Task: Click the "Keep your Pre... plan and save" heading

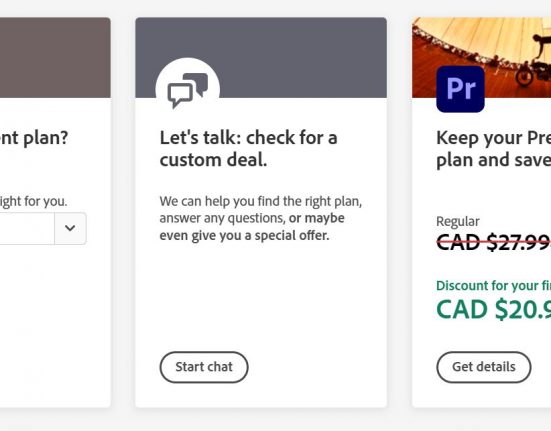Action: point(493,149)
